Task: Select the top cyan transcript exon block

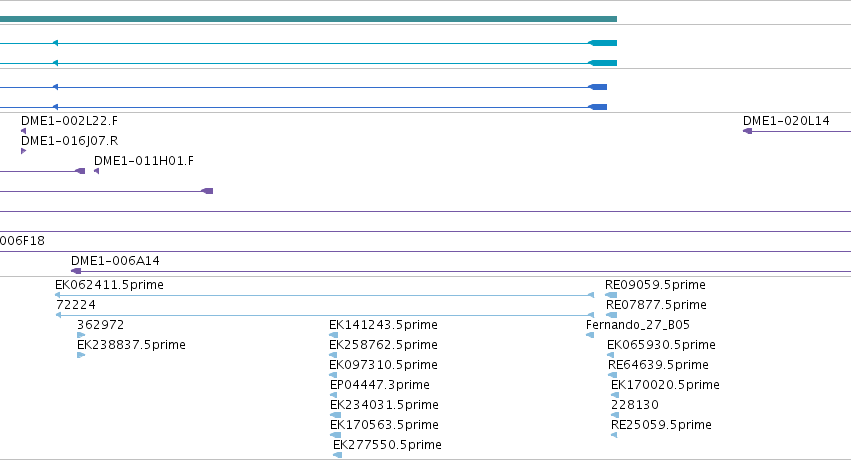Action: click(x=603, y=43)
